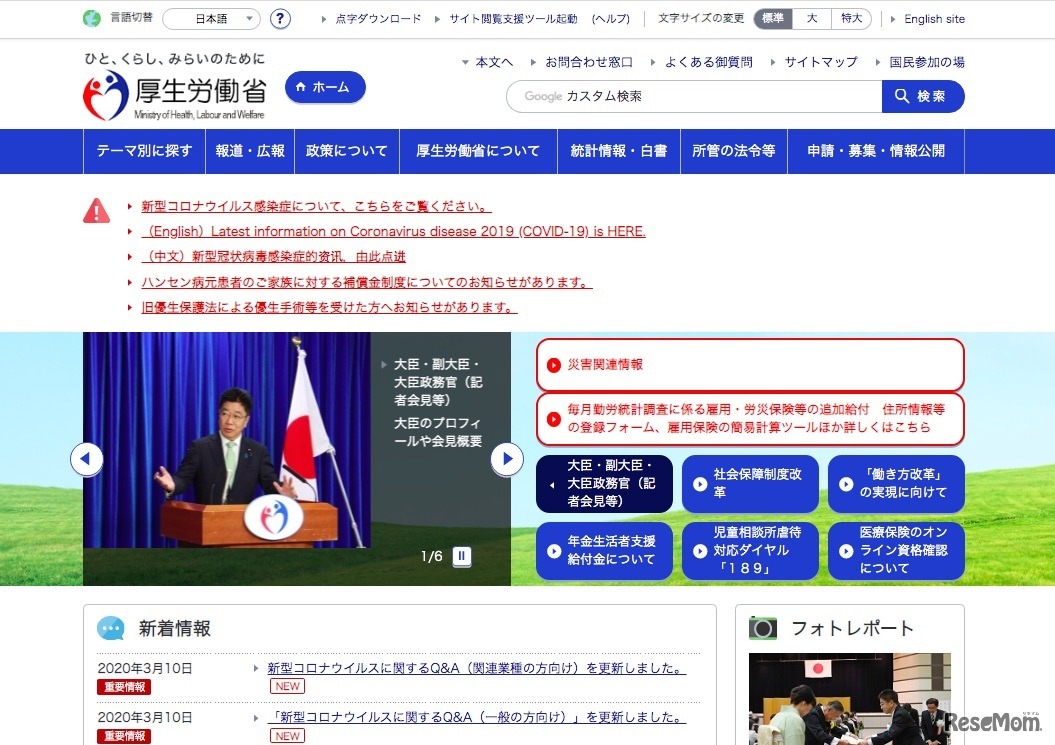Click the next arrow on the banner carousel
The height and width of the screenshot is (745, 1055).
[507, 458]
